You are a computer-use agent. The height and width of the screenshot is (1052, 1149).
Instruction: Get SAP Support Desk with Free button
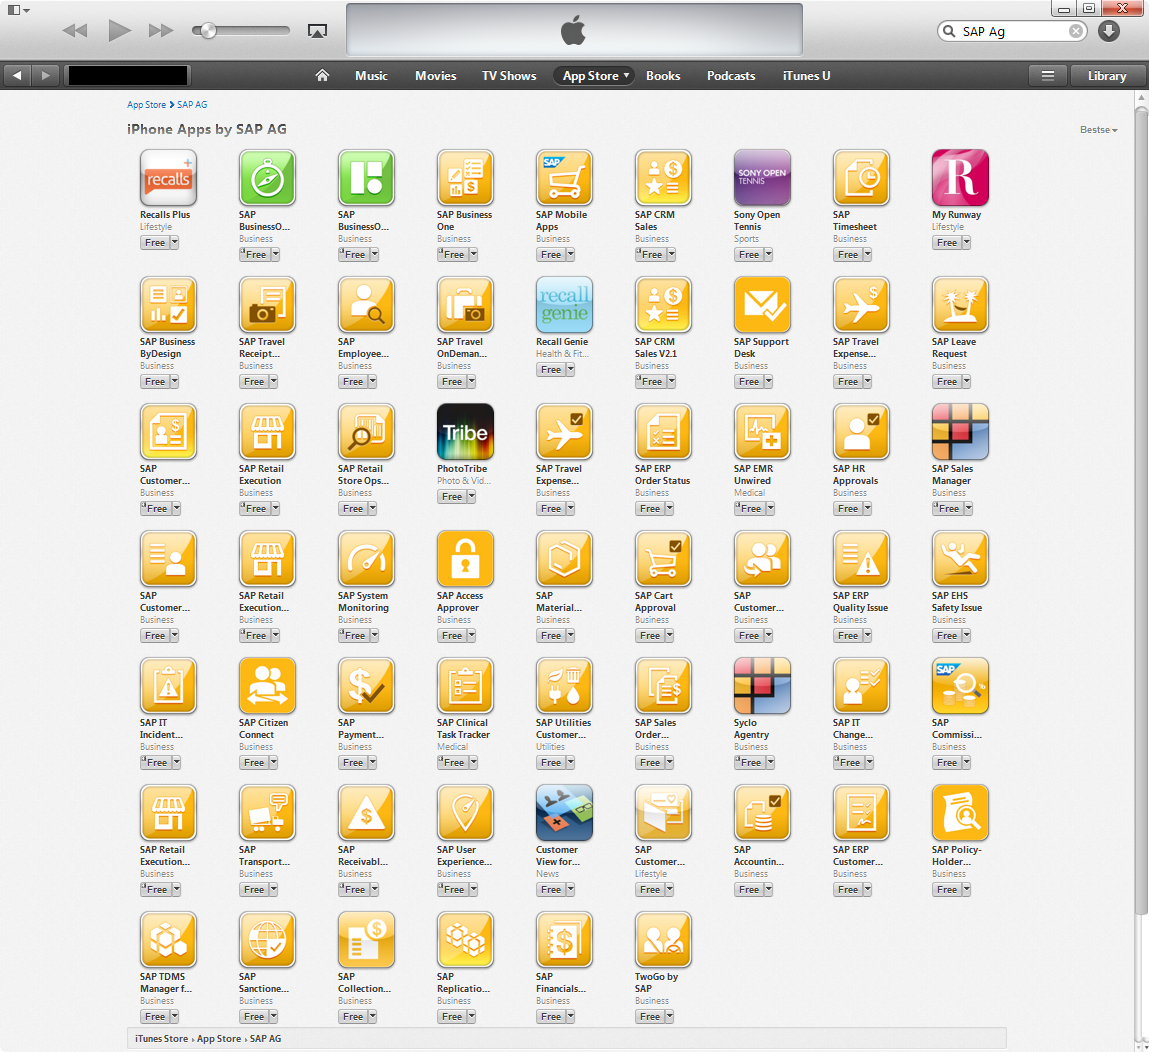748,382
